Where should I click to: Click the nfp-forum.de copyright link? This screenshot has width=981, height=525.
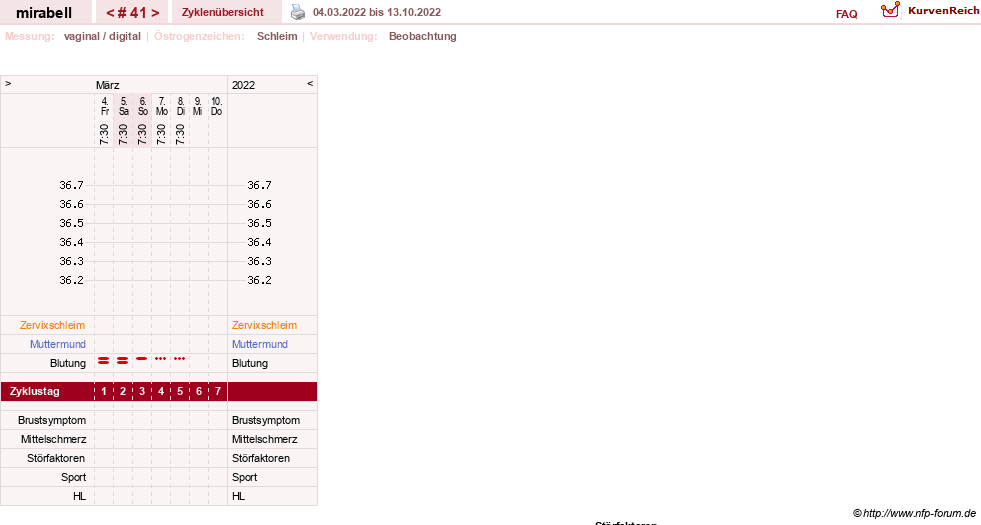pos(914,514)
